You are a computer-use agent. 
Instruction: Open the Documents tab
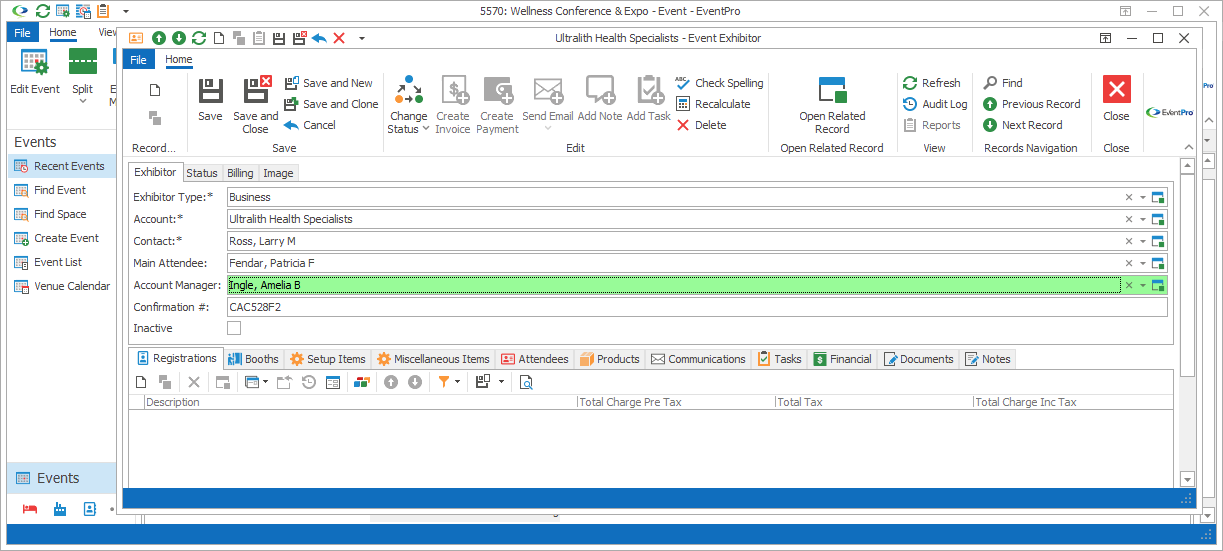click(918, 359)
